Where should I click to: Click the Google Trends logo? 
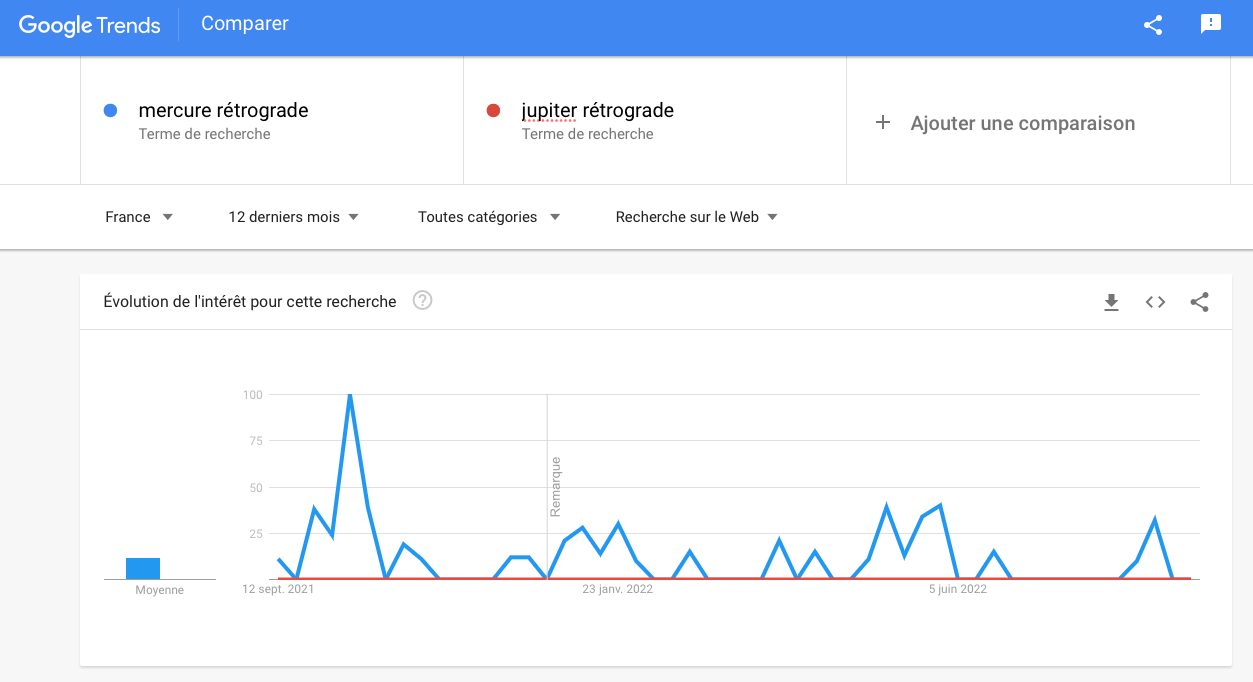tap(90, 26)
